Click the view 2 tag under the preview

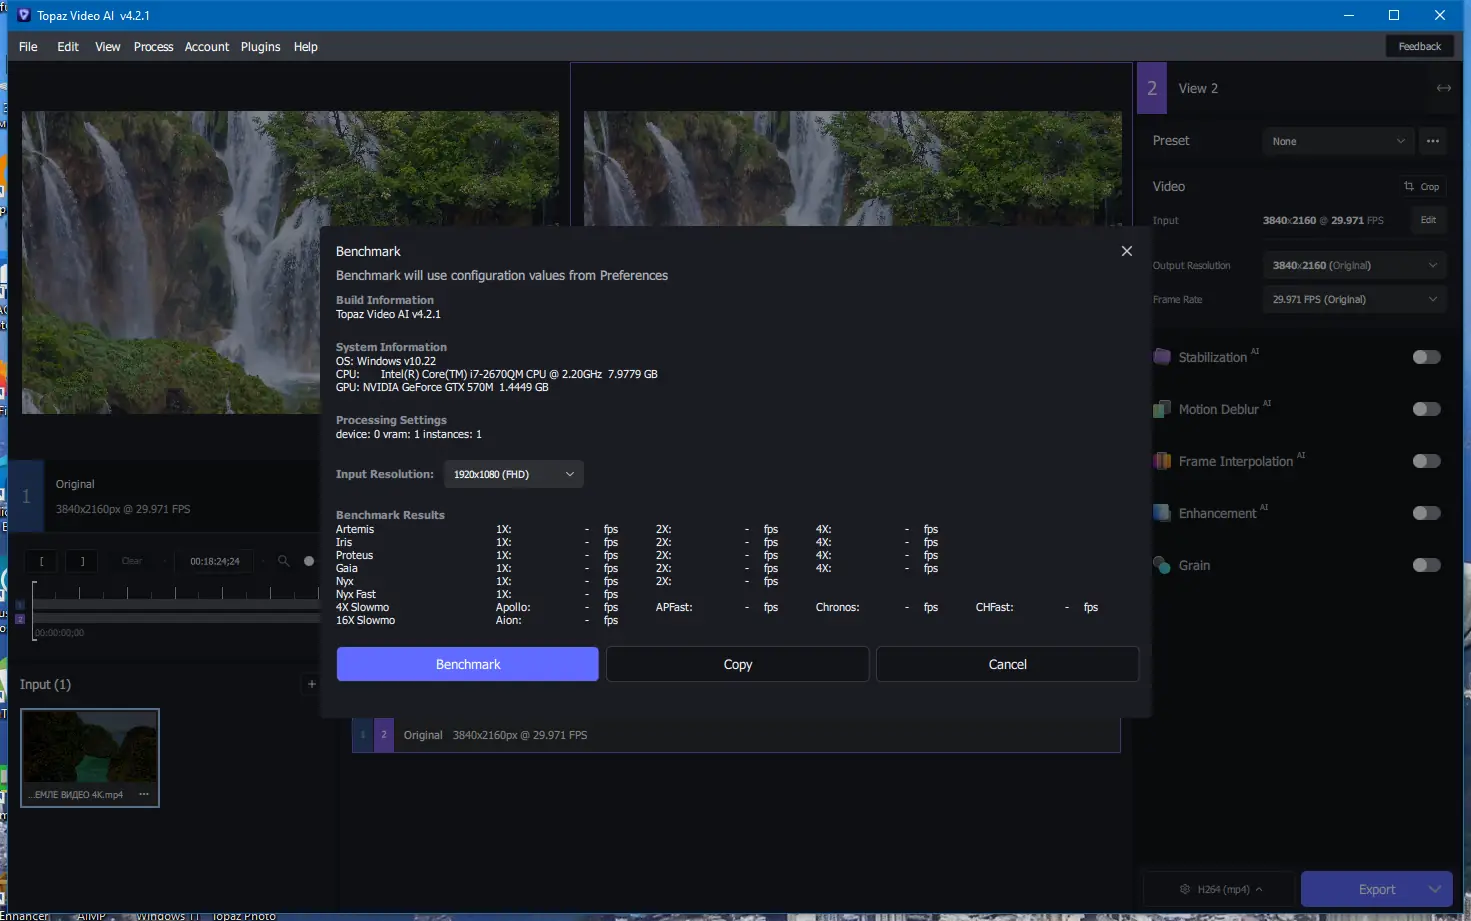click(x=384, y=735)
